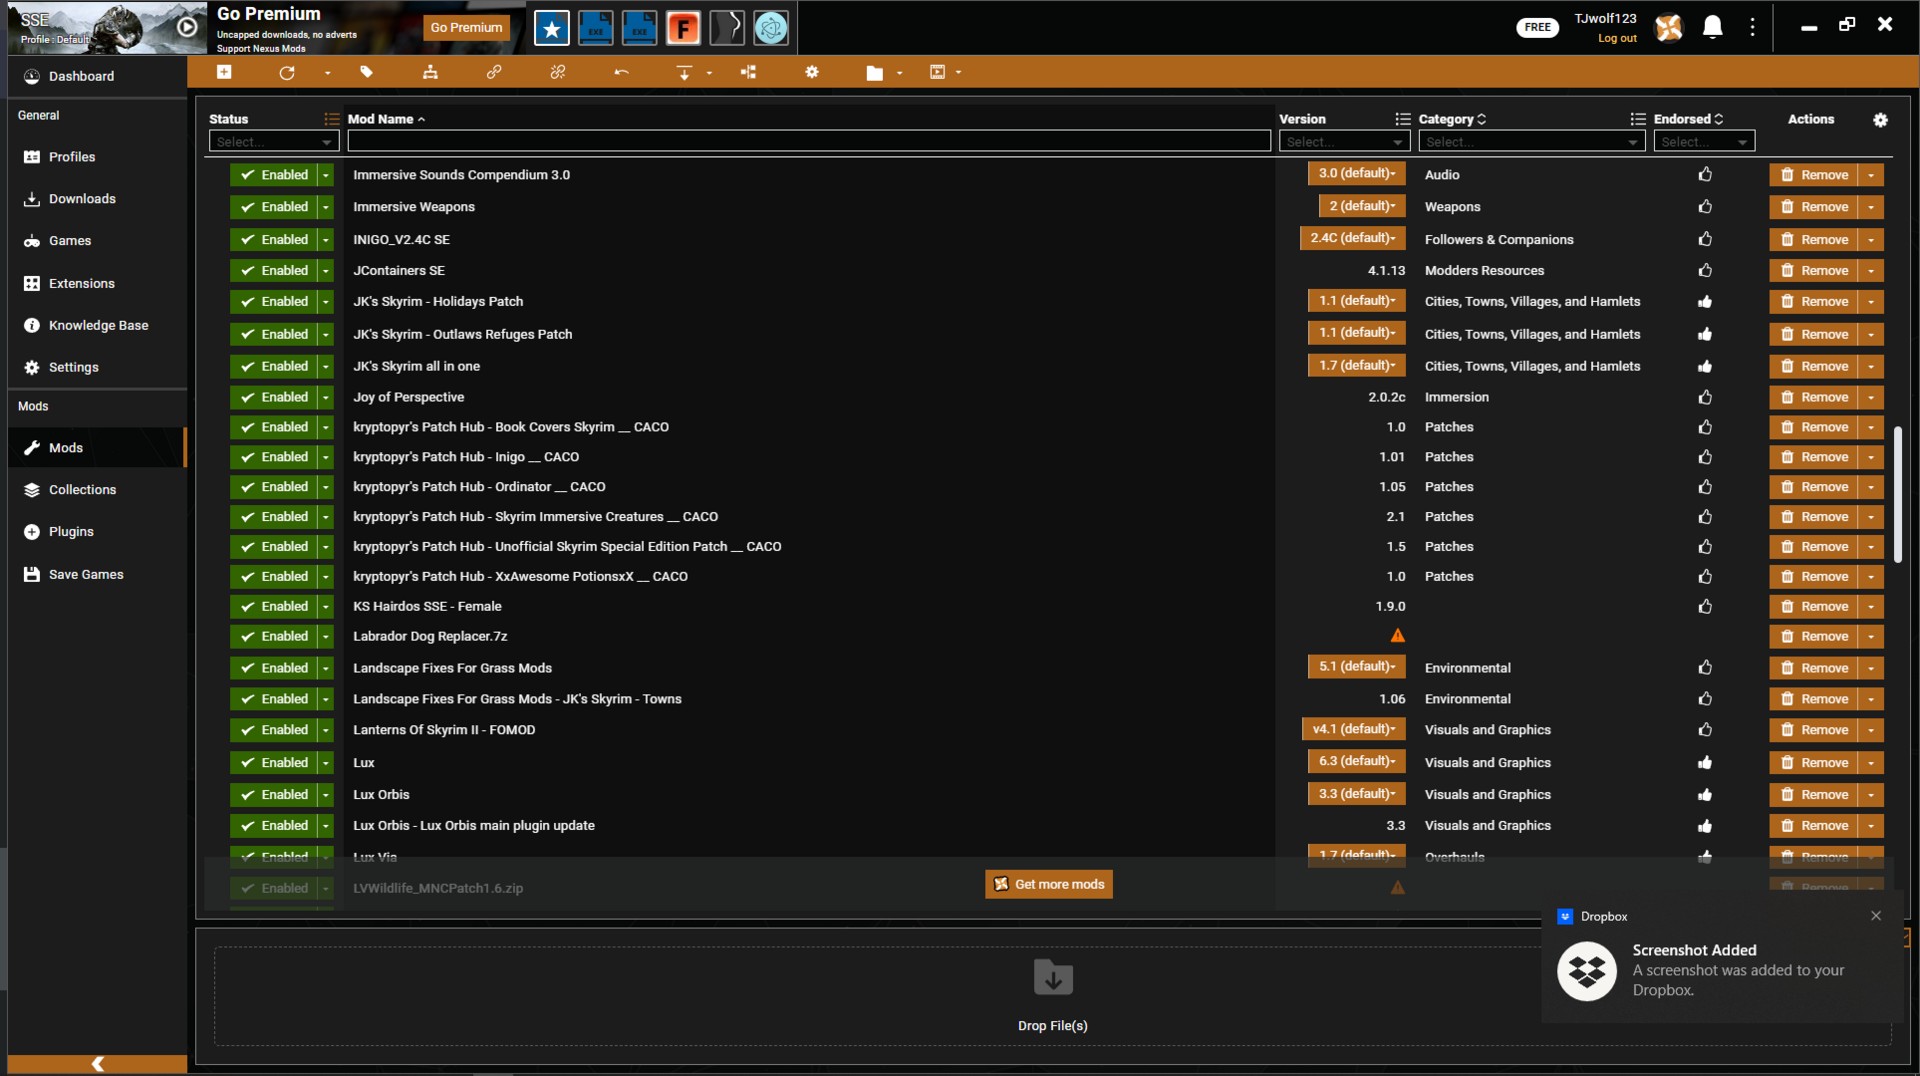Click the filmstrip icon in the toolbar
Image resolution: width=1920 pixels, height=1076 pixels.
937,72
